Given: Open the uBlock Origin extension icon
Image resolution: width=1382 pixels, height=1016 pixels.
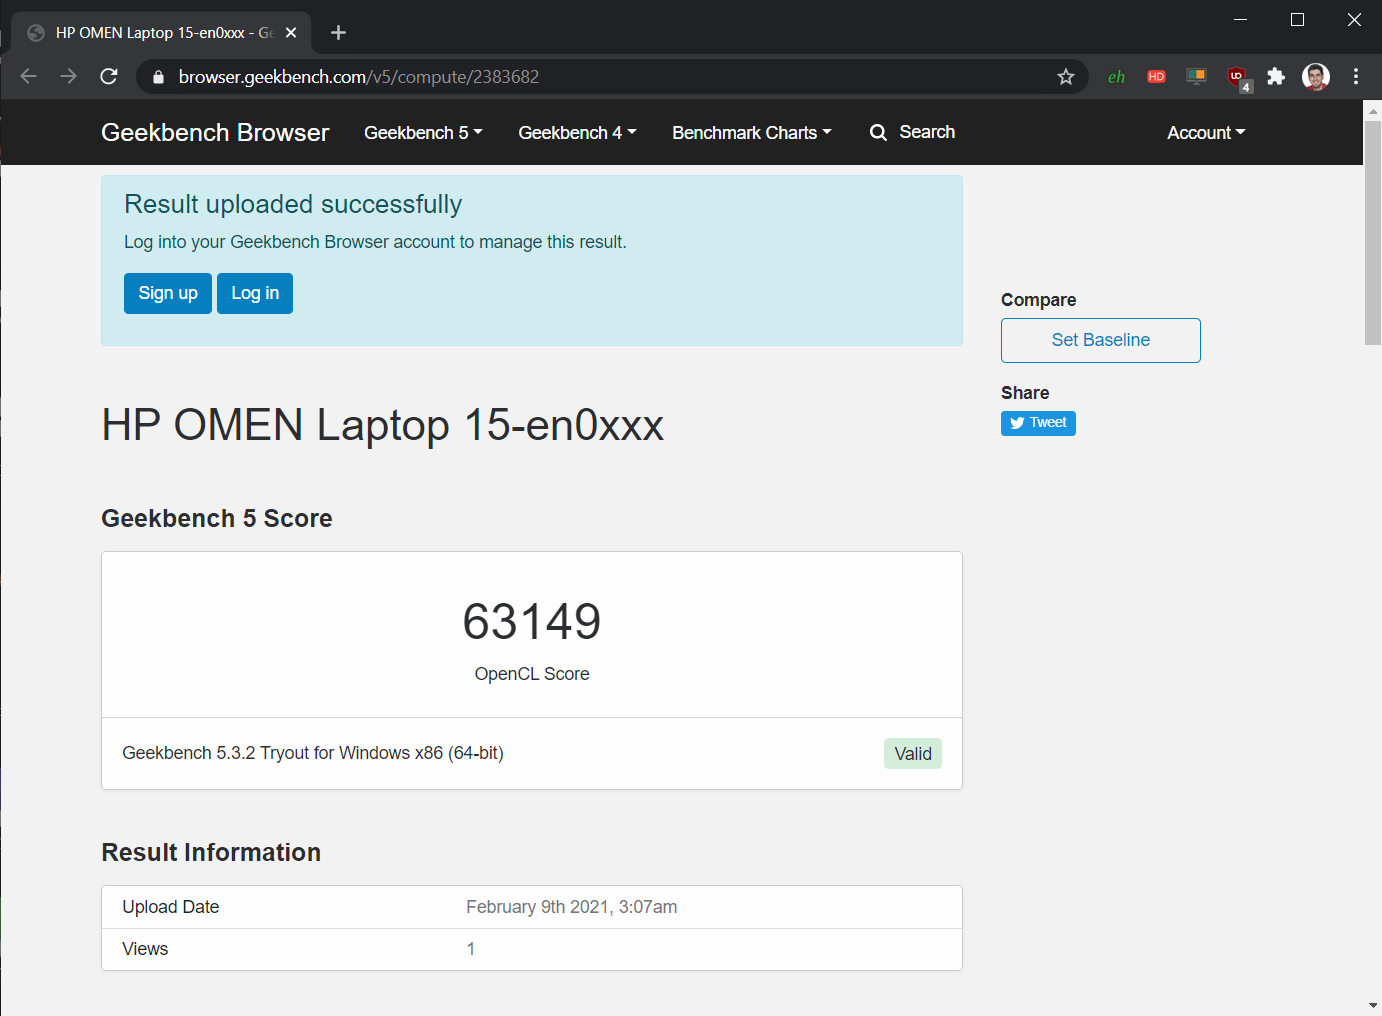Looking at the screenshot, I should pos(1238,78).
